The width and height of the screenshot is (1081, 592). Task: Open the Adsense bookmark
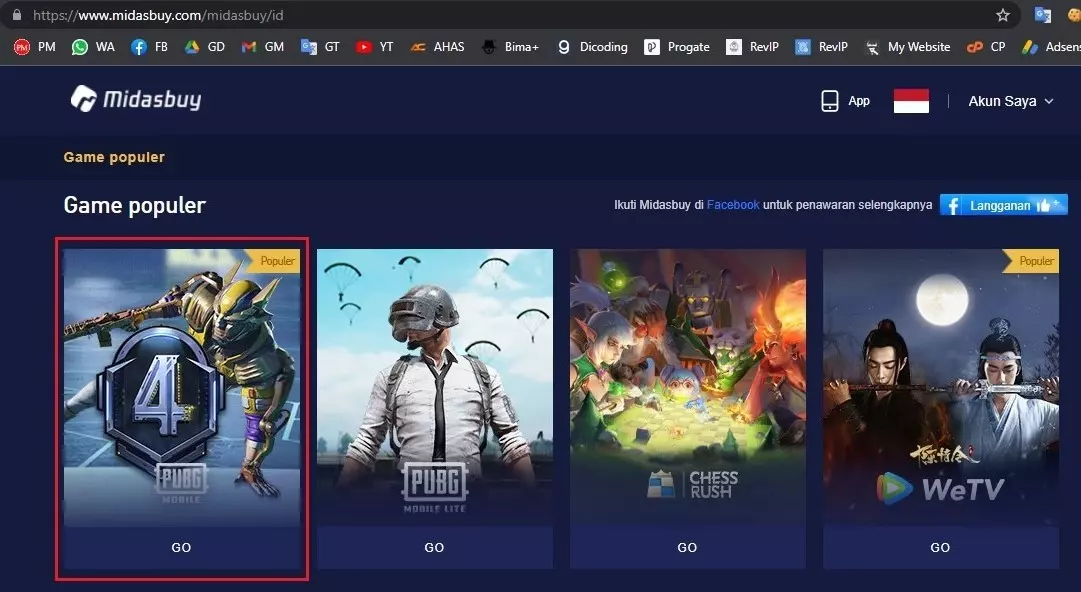pyautogui.click(x=1051, y=47)
